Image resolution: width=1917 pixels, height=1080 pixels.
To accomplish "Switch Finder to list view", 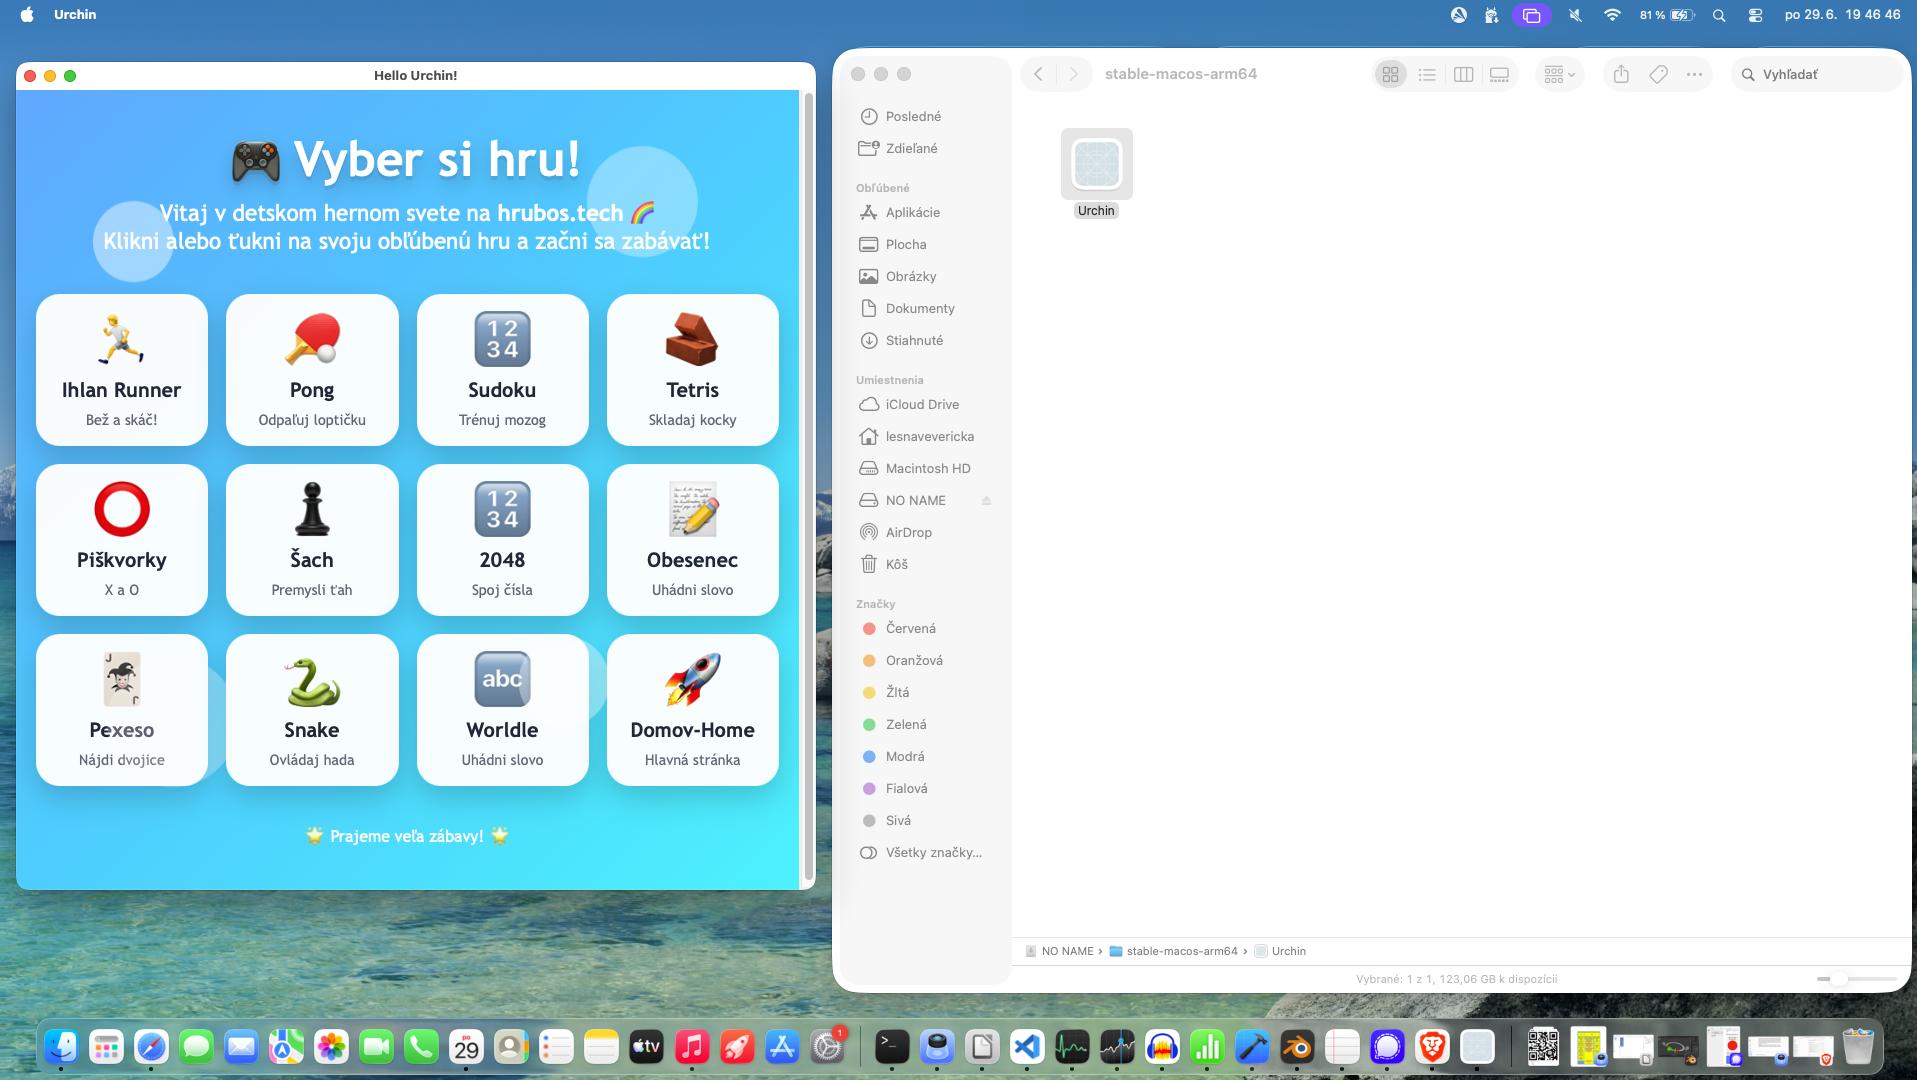I will (1427, 74).
